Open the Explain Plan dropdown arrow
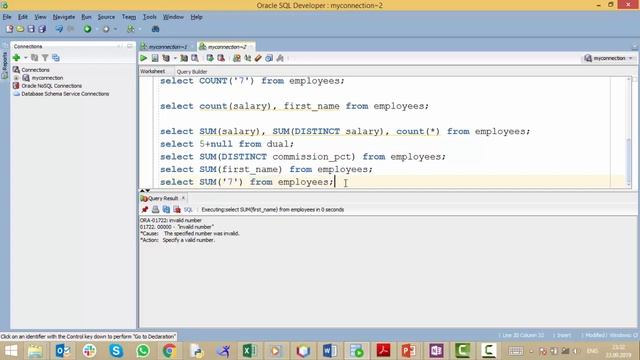Viewport: 640px width, 360px height. [175, 58]
